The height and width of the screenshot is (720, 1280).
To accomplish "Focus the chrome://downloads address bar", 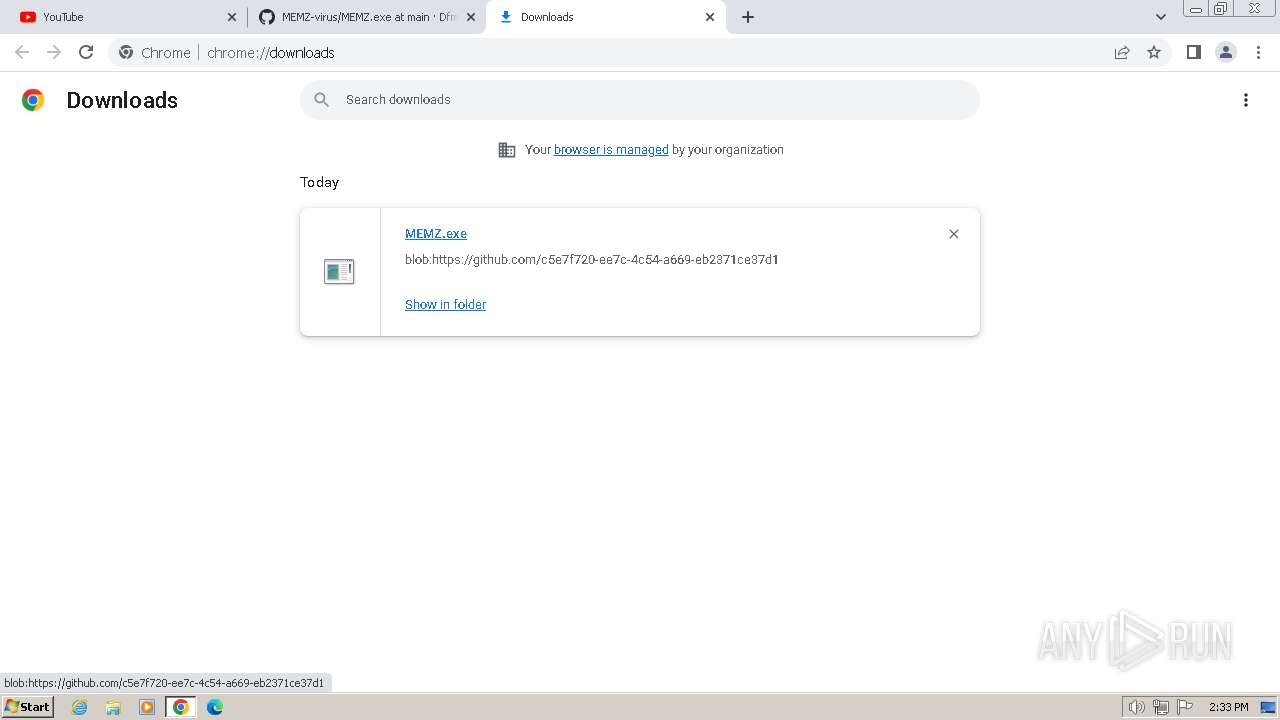I will click(640, 52).
